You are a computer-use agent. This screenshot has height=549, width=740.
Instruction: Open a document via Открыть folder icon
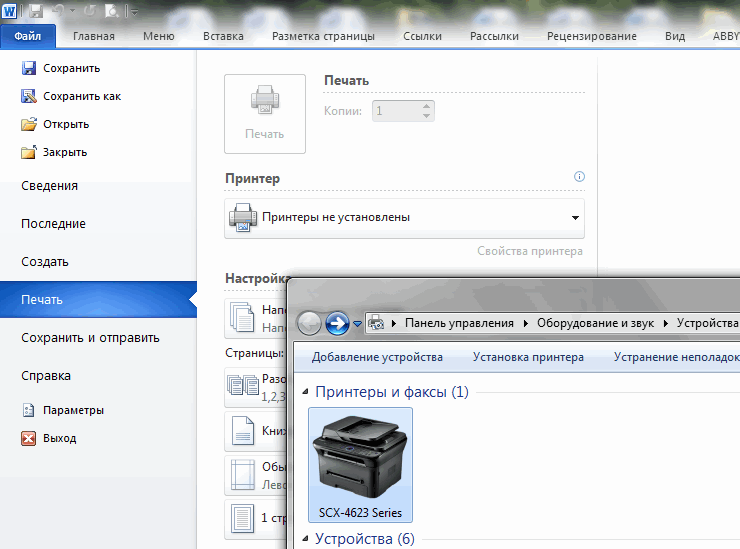point(29,125)
